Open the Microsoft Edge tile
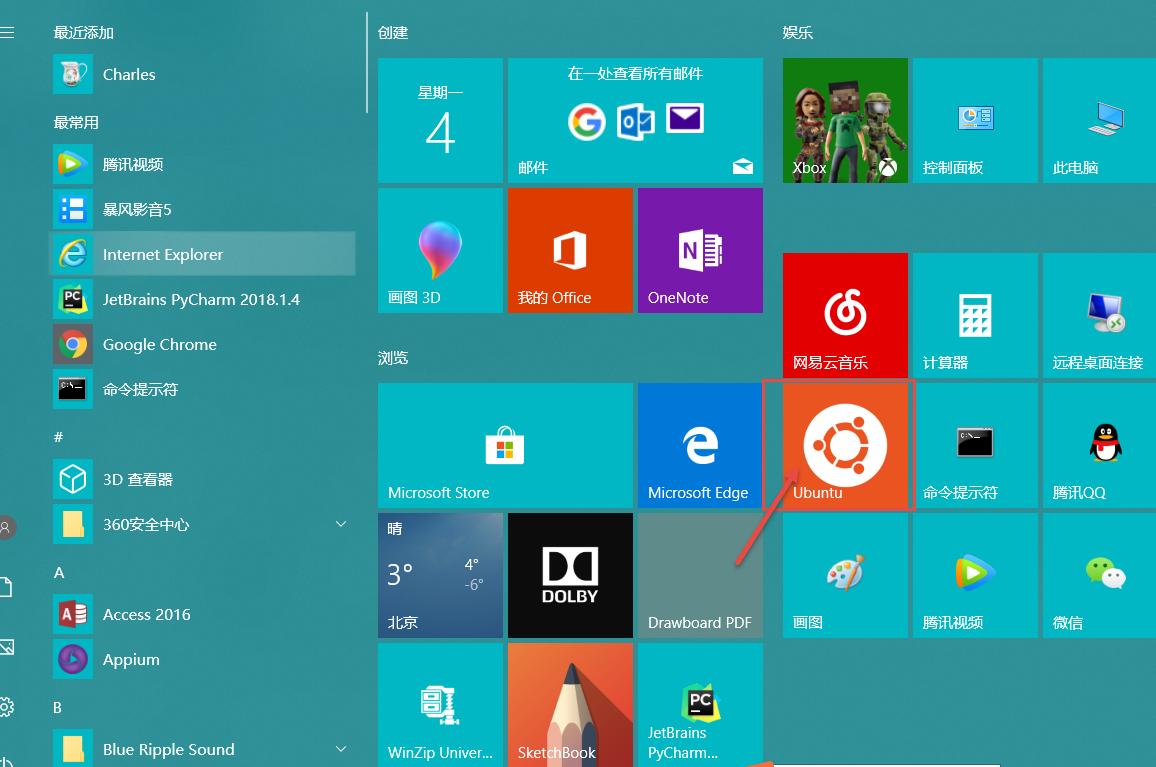This screenshot has height=767, width=1156. 700,445
